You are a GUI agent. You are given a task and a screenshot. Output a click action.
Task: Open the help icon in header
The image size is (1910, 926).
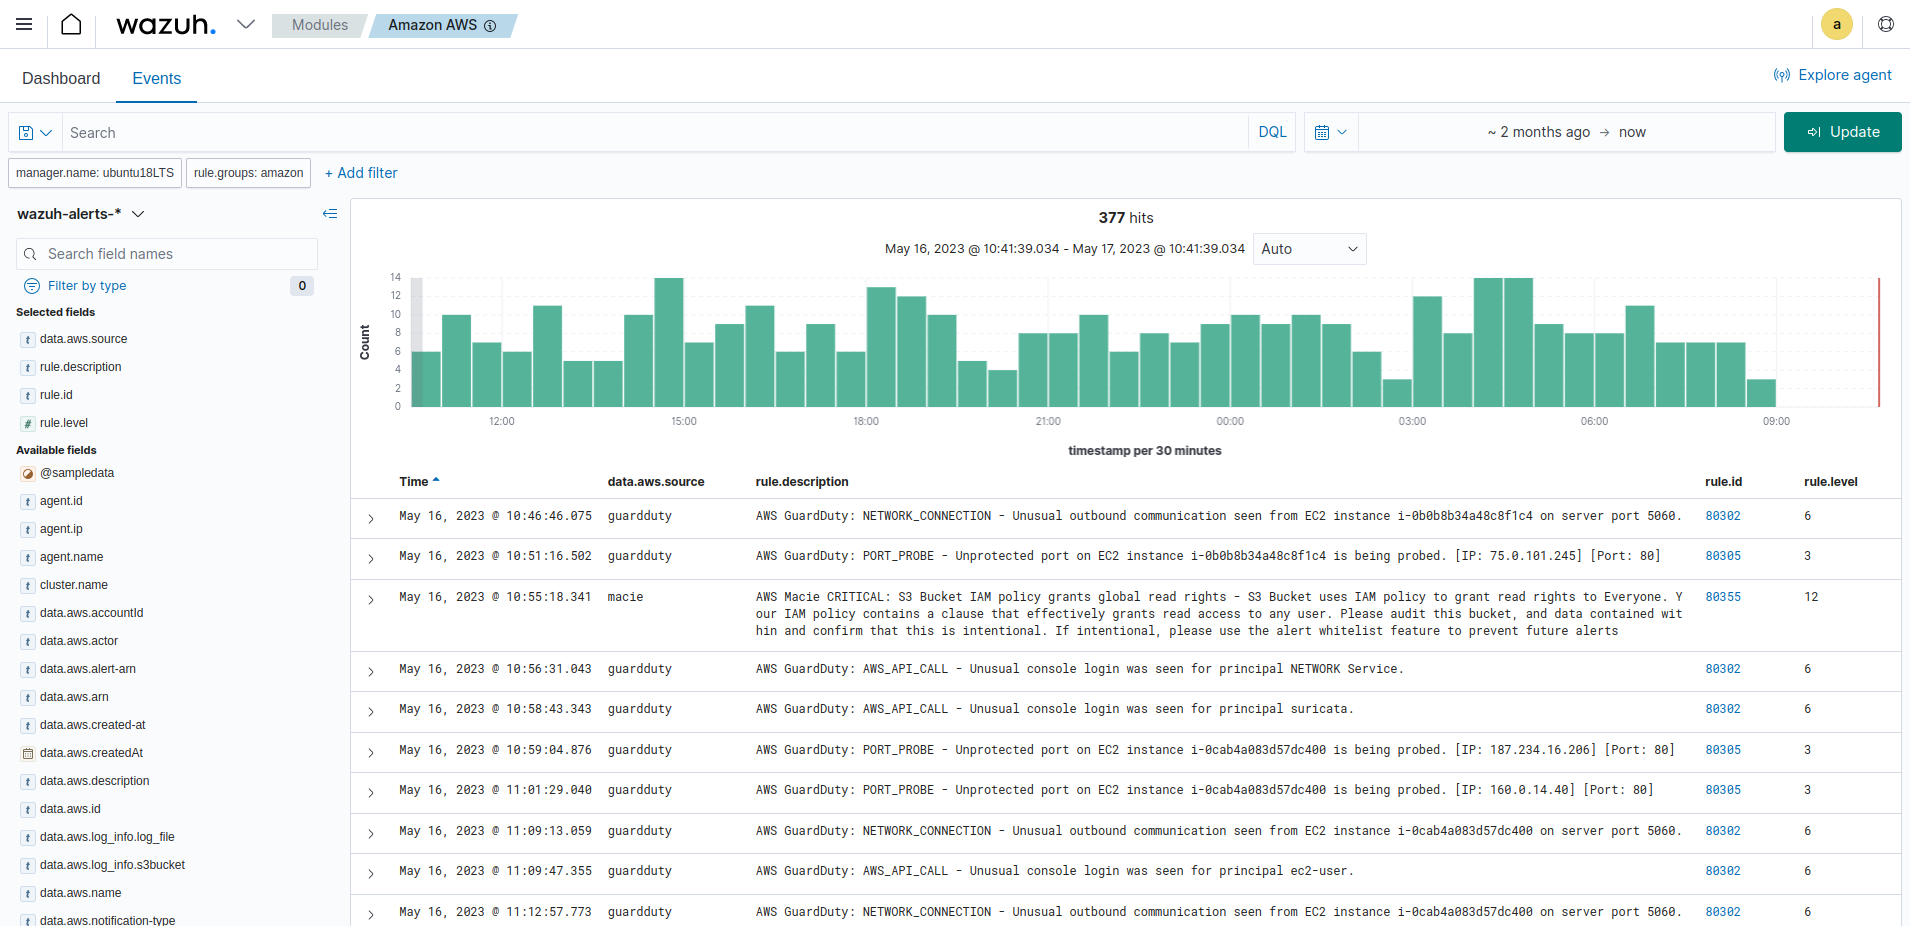[x=1886, y=24]
